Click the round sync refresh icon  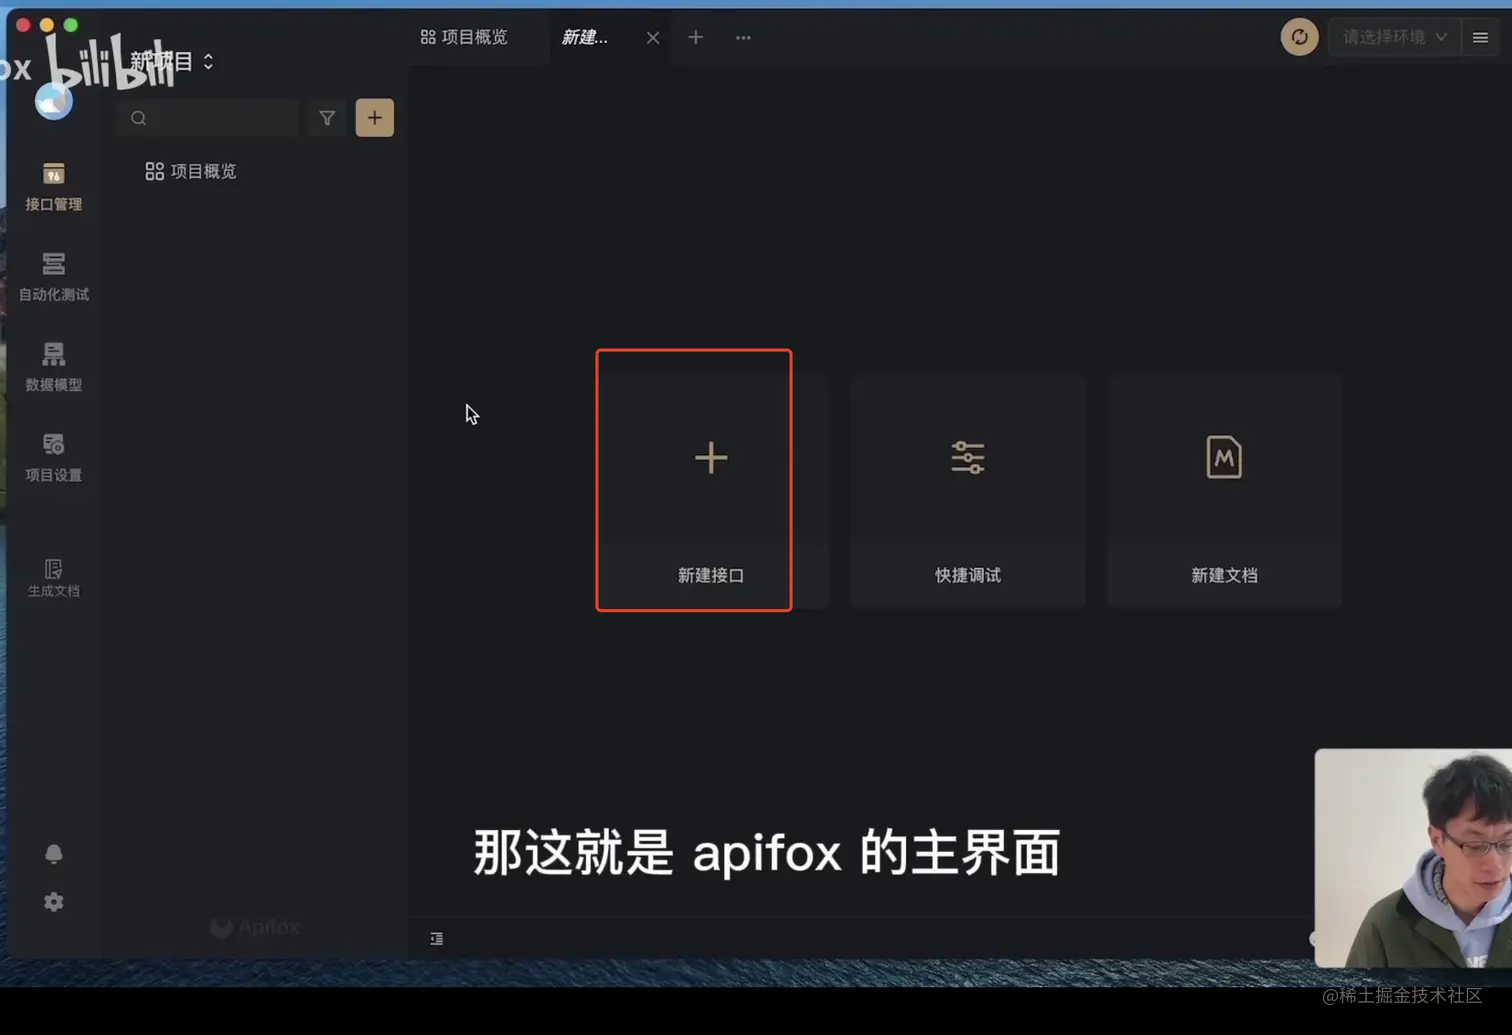click(x=1300, y=37)
